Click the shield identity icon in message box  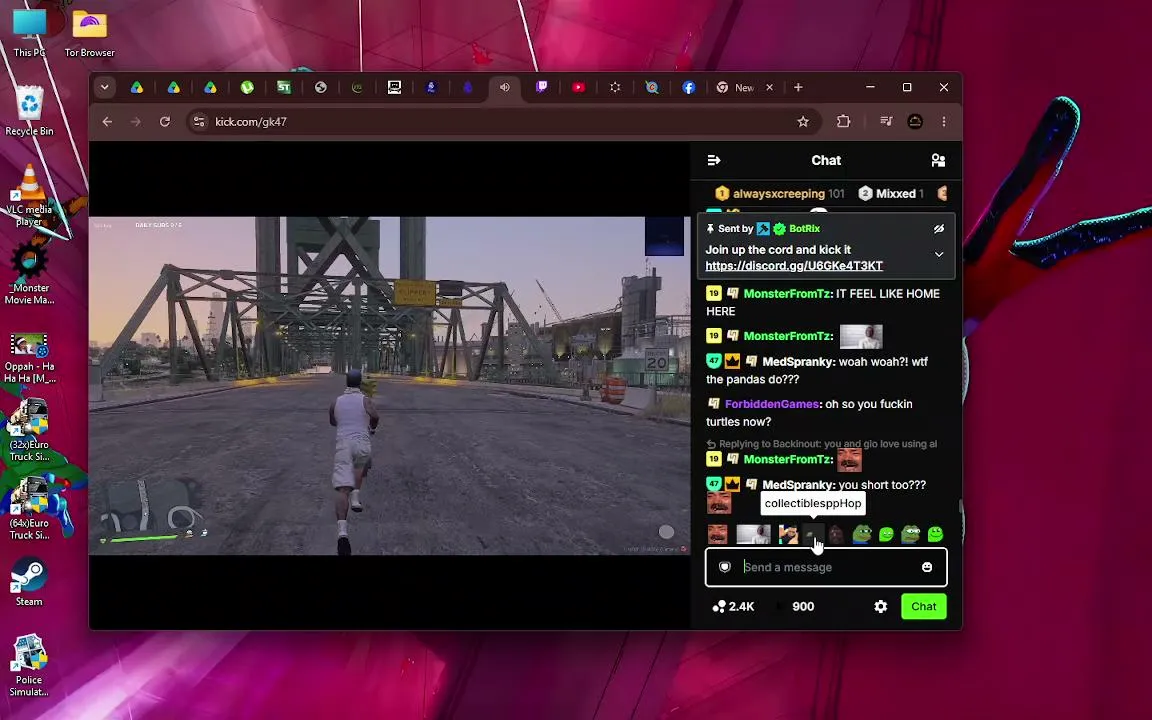[x=724, y=567]
